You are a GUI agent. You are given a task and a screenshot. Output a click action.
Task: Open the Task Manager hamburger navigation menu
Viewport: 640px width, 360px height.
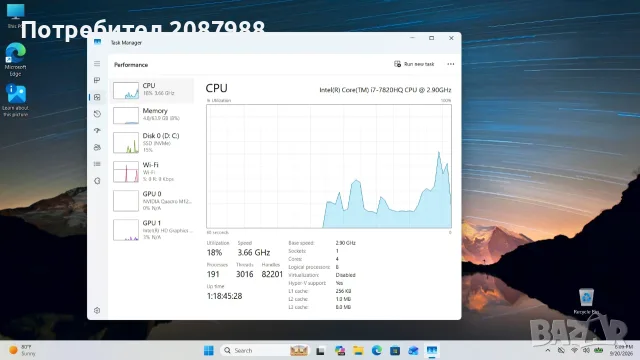pyautogui.click(x=97, y=64)
